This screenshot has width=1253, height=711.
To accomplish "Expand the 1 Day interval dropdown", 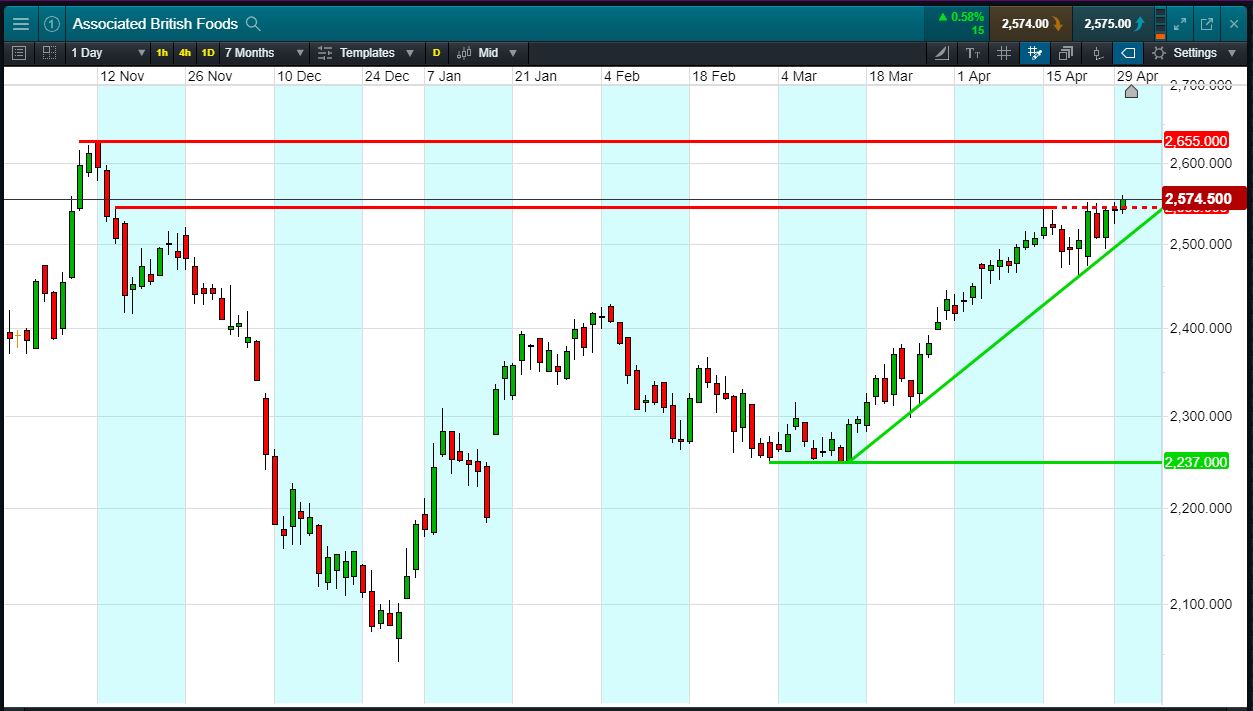I will [x=108, y=53].
